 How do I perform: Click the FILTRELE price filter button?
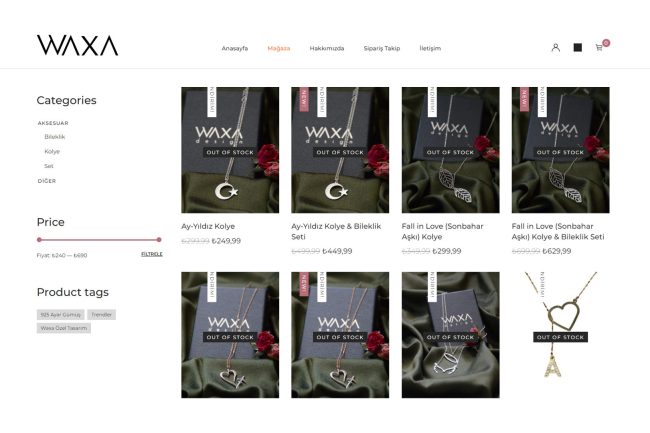coord(152,254)
